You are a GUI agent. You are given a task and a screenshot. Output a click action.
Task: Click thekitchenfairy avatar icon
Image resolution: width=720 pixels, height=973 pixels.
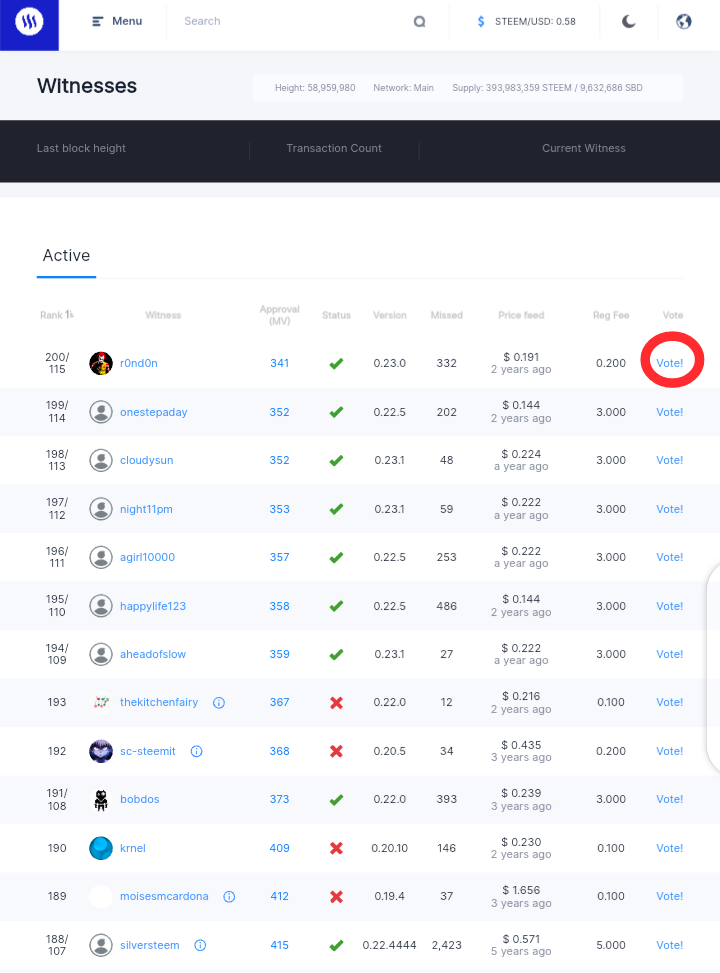click(x=101, y=702)
